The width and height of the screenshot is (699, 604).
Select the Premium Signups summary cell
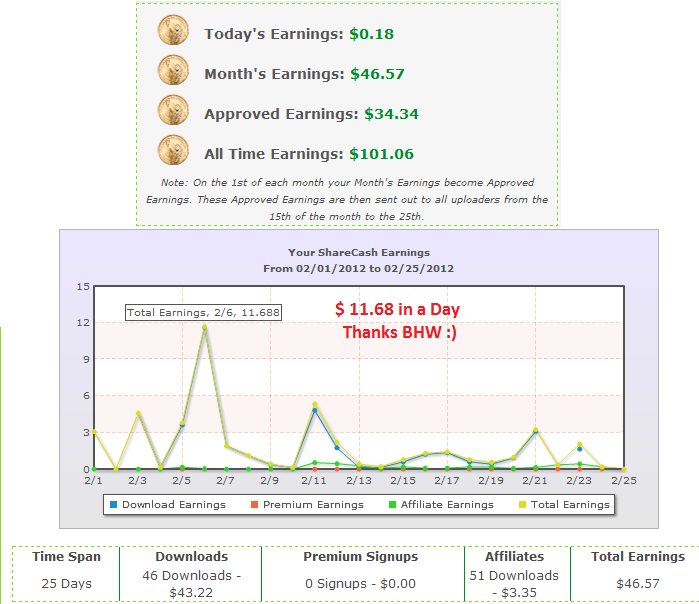362,574
